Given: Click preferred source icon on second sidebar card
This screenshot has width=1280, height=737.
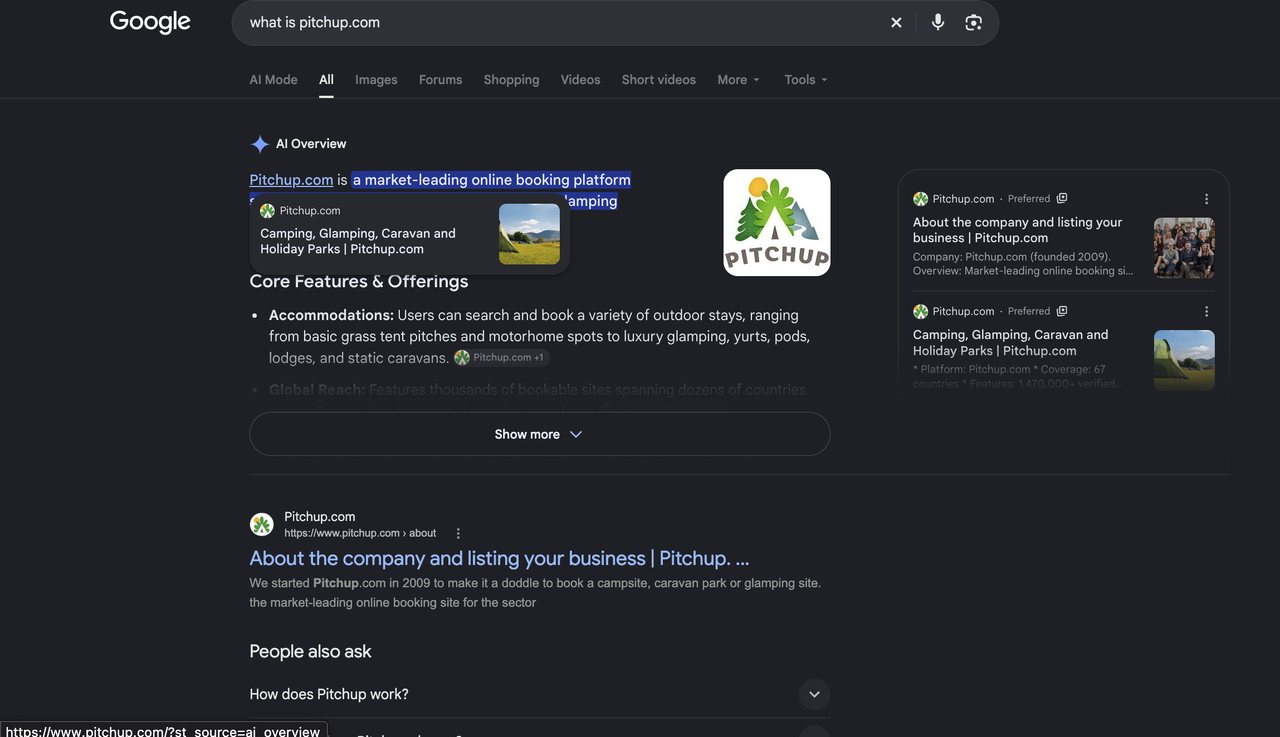Looking at the screenshot, I should (1062, 311).
